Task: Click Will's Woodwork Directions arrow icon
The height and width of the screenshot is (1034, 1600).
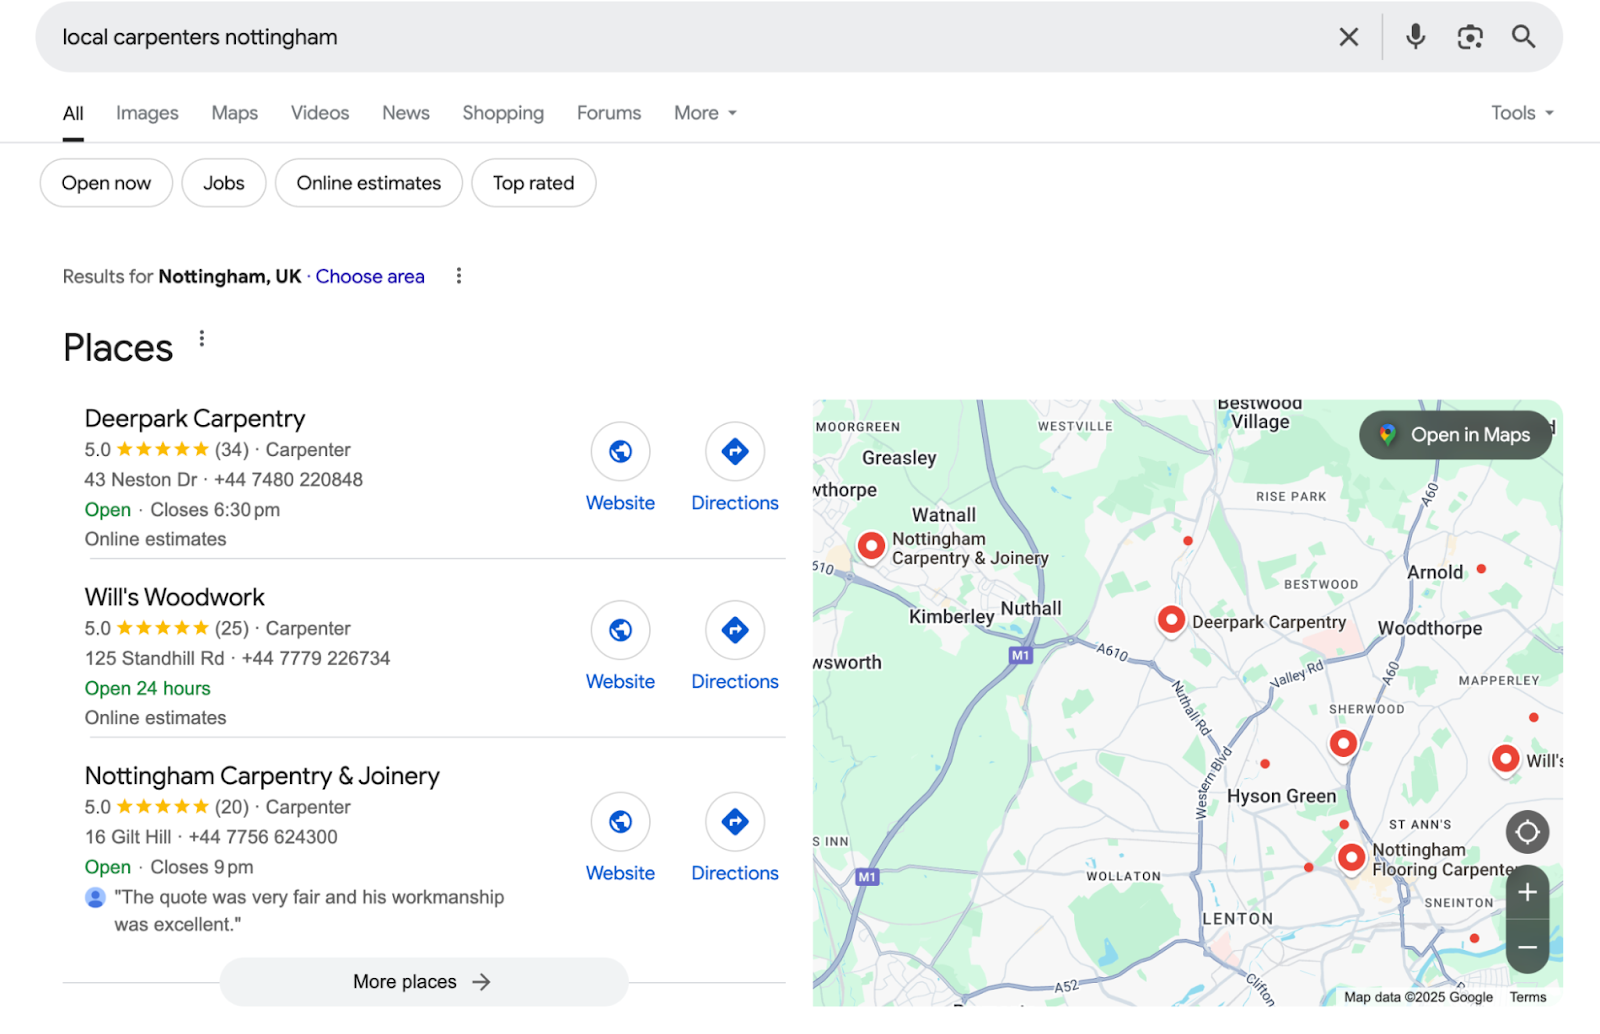Action: (735, 630)
